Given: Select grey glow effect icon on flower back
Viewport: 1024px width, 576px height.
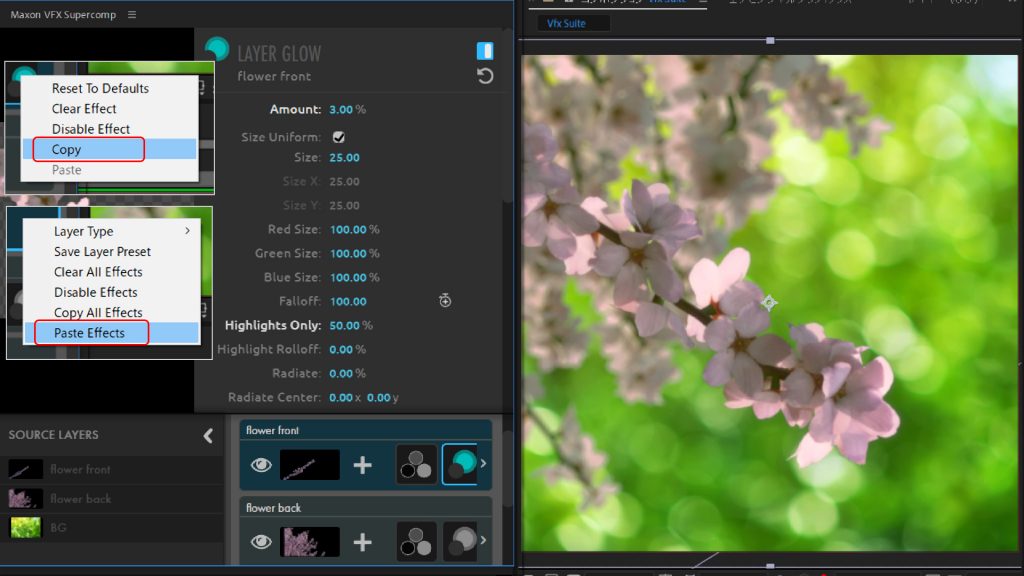Looking at the screenshot, I should (460, 541).
